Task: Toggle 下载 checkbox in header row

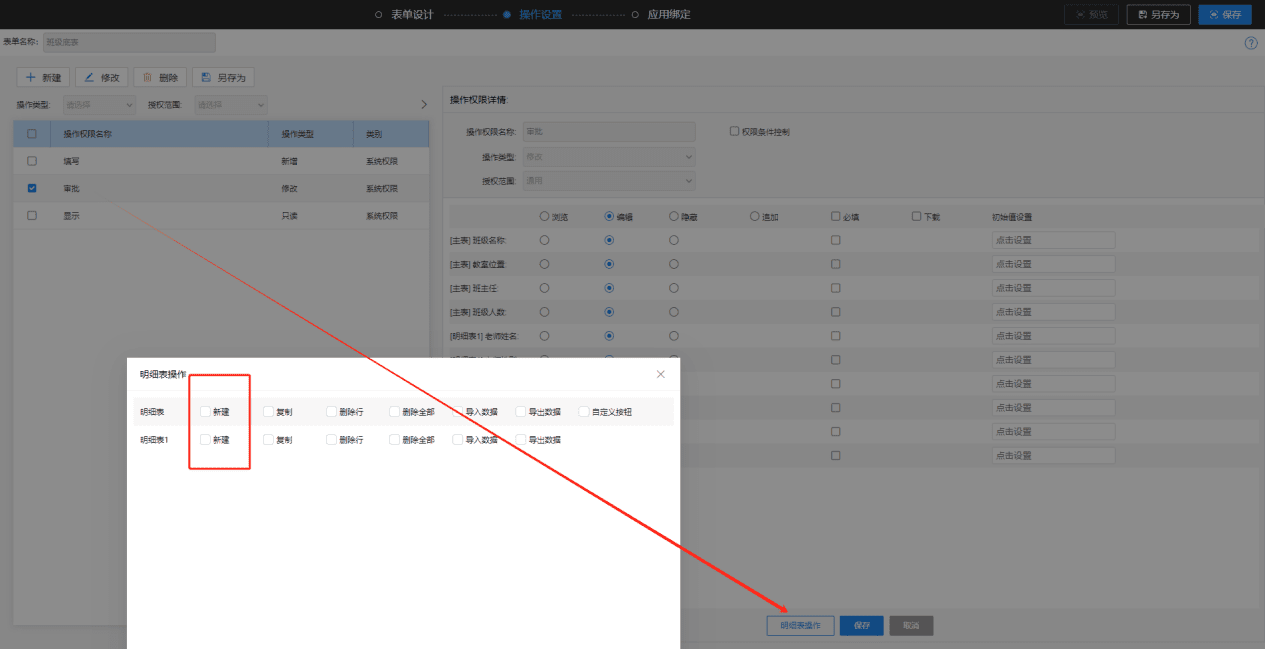Action: pyautogui.click(x=916, y=216)
